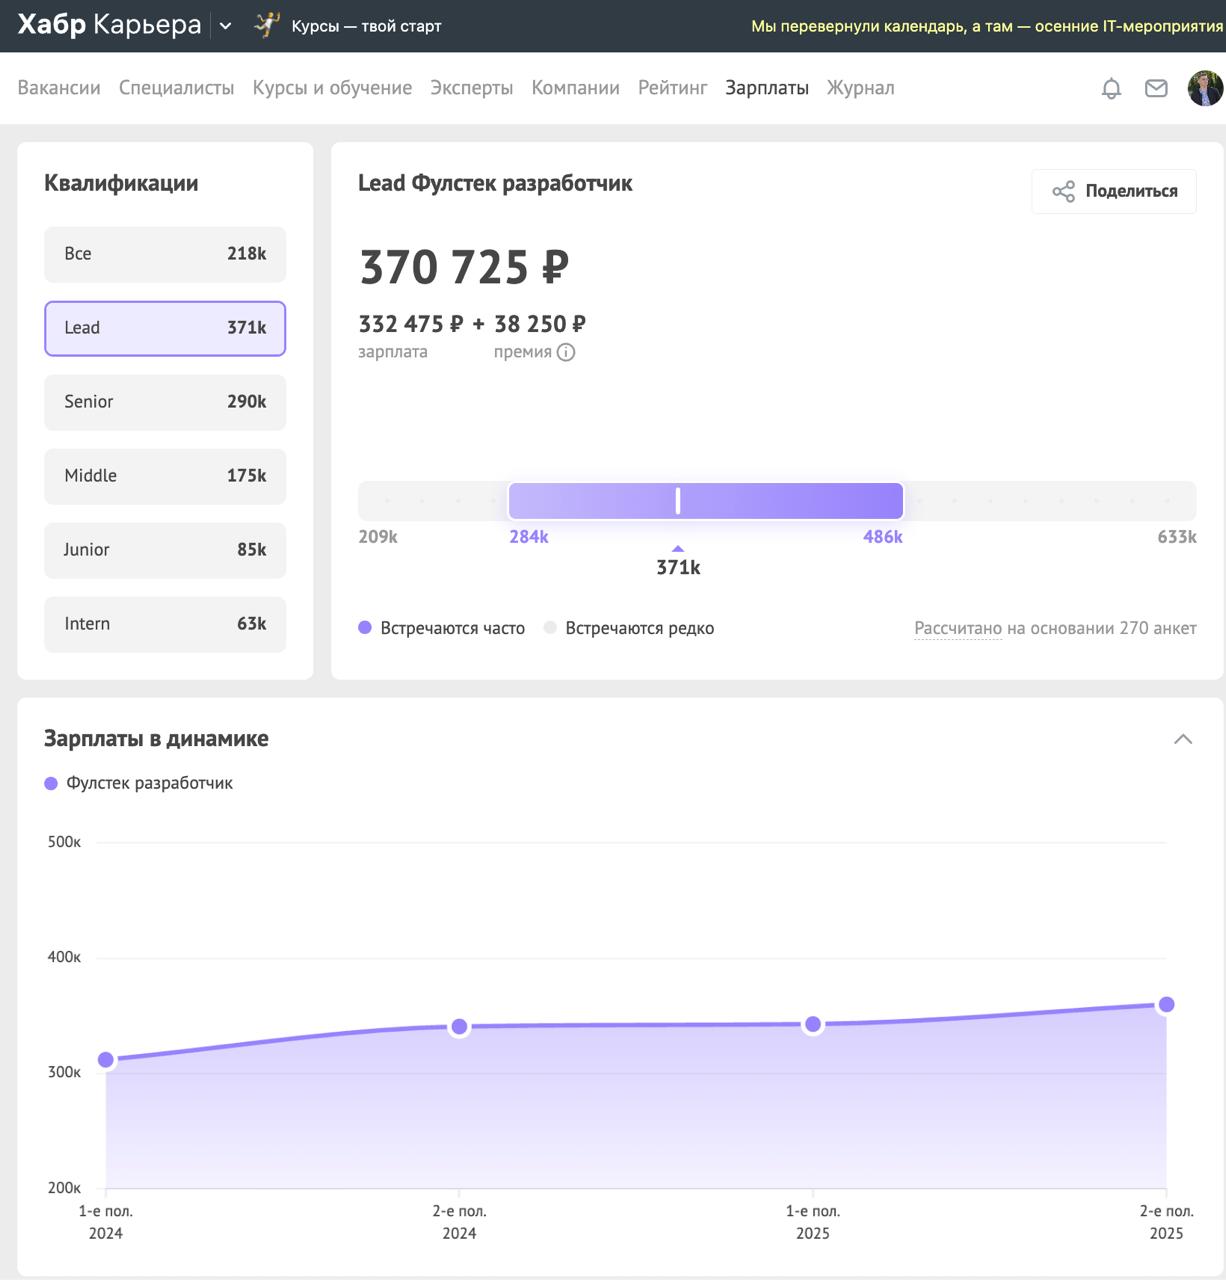This screenshot has width=1226, height=1280.
Task: Click the premium info circle icon
Action: tap(566, 352)
